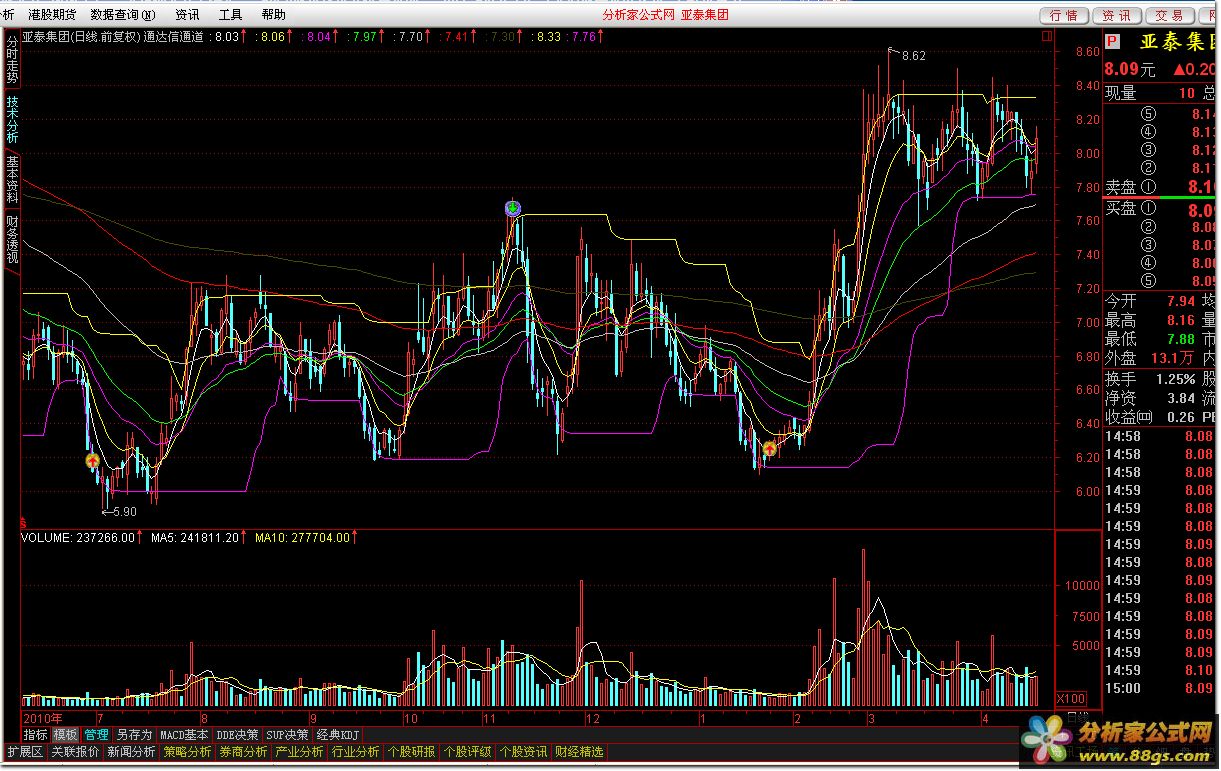This screenshot has width=1221, height=771.
Task: Open the 个股资讯 bottom tab
Action: (523, 752)
